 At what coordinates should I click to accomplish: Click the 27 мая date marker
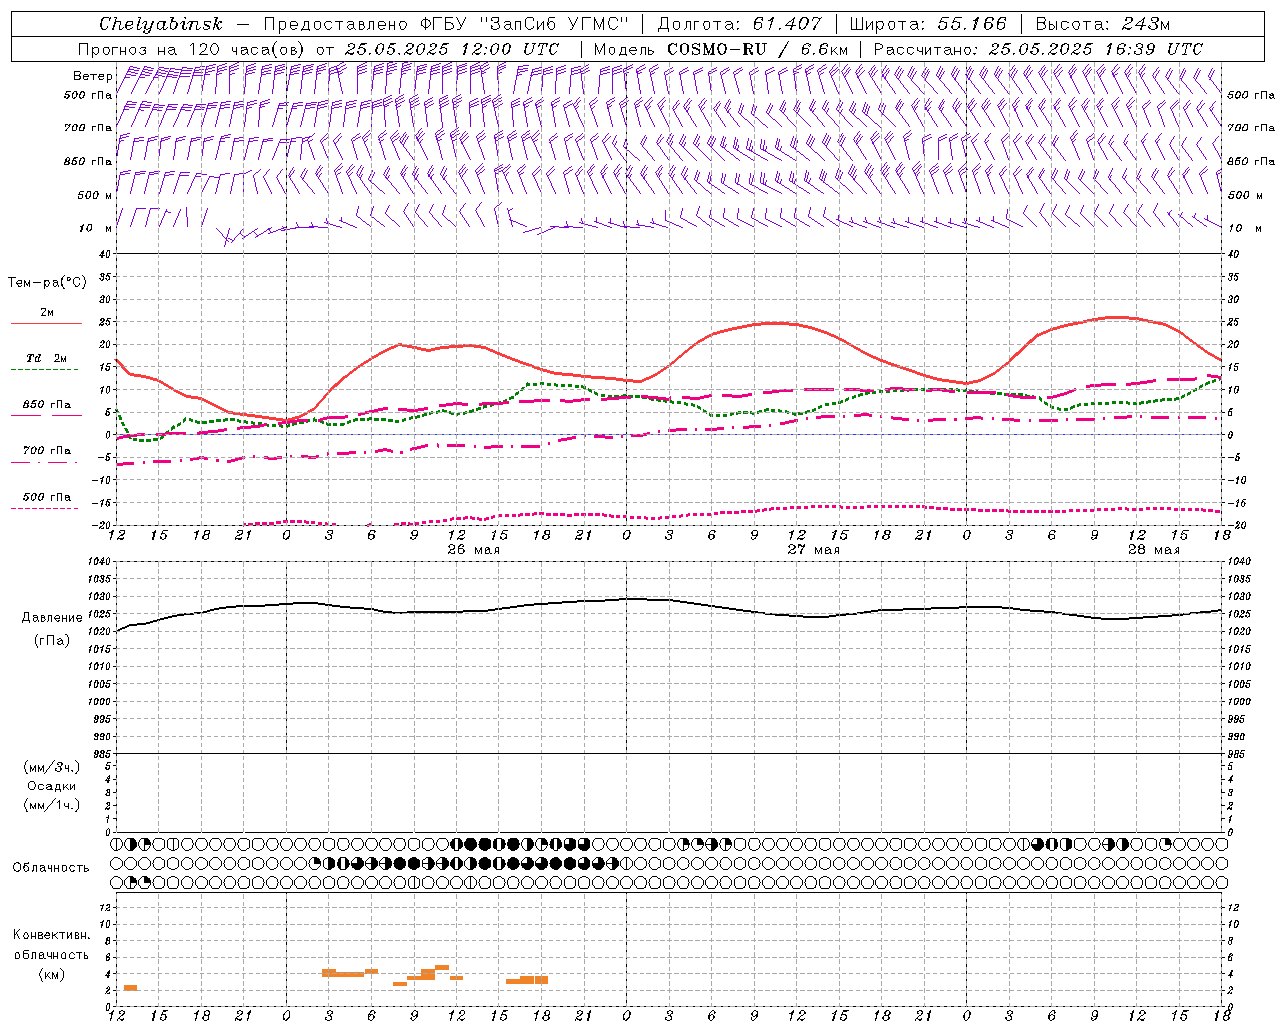(x=813, y=550)
